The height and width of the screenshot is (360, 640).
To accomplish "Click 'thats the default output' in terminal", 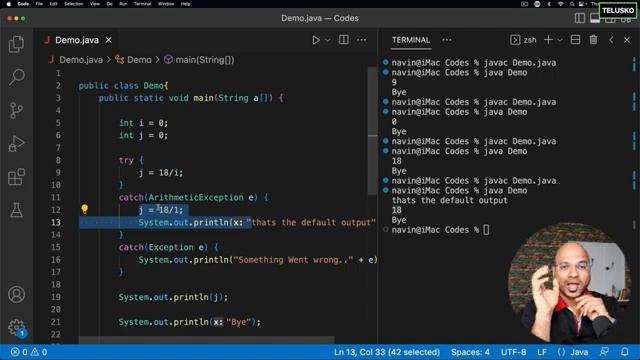I will pyautogui.click(x=449, y=200).
